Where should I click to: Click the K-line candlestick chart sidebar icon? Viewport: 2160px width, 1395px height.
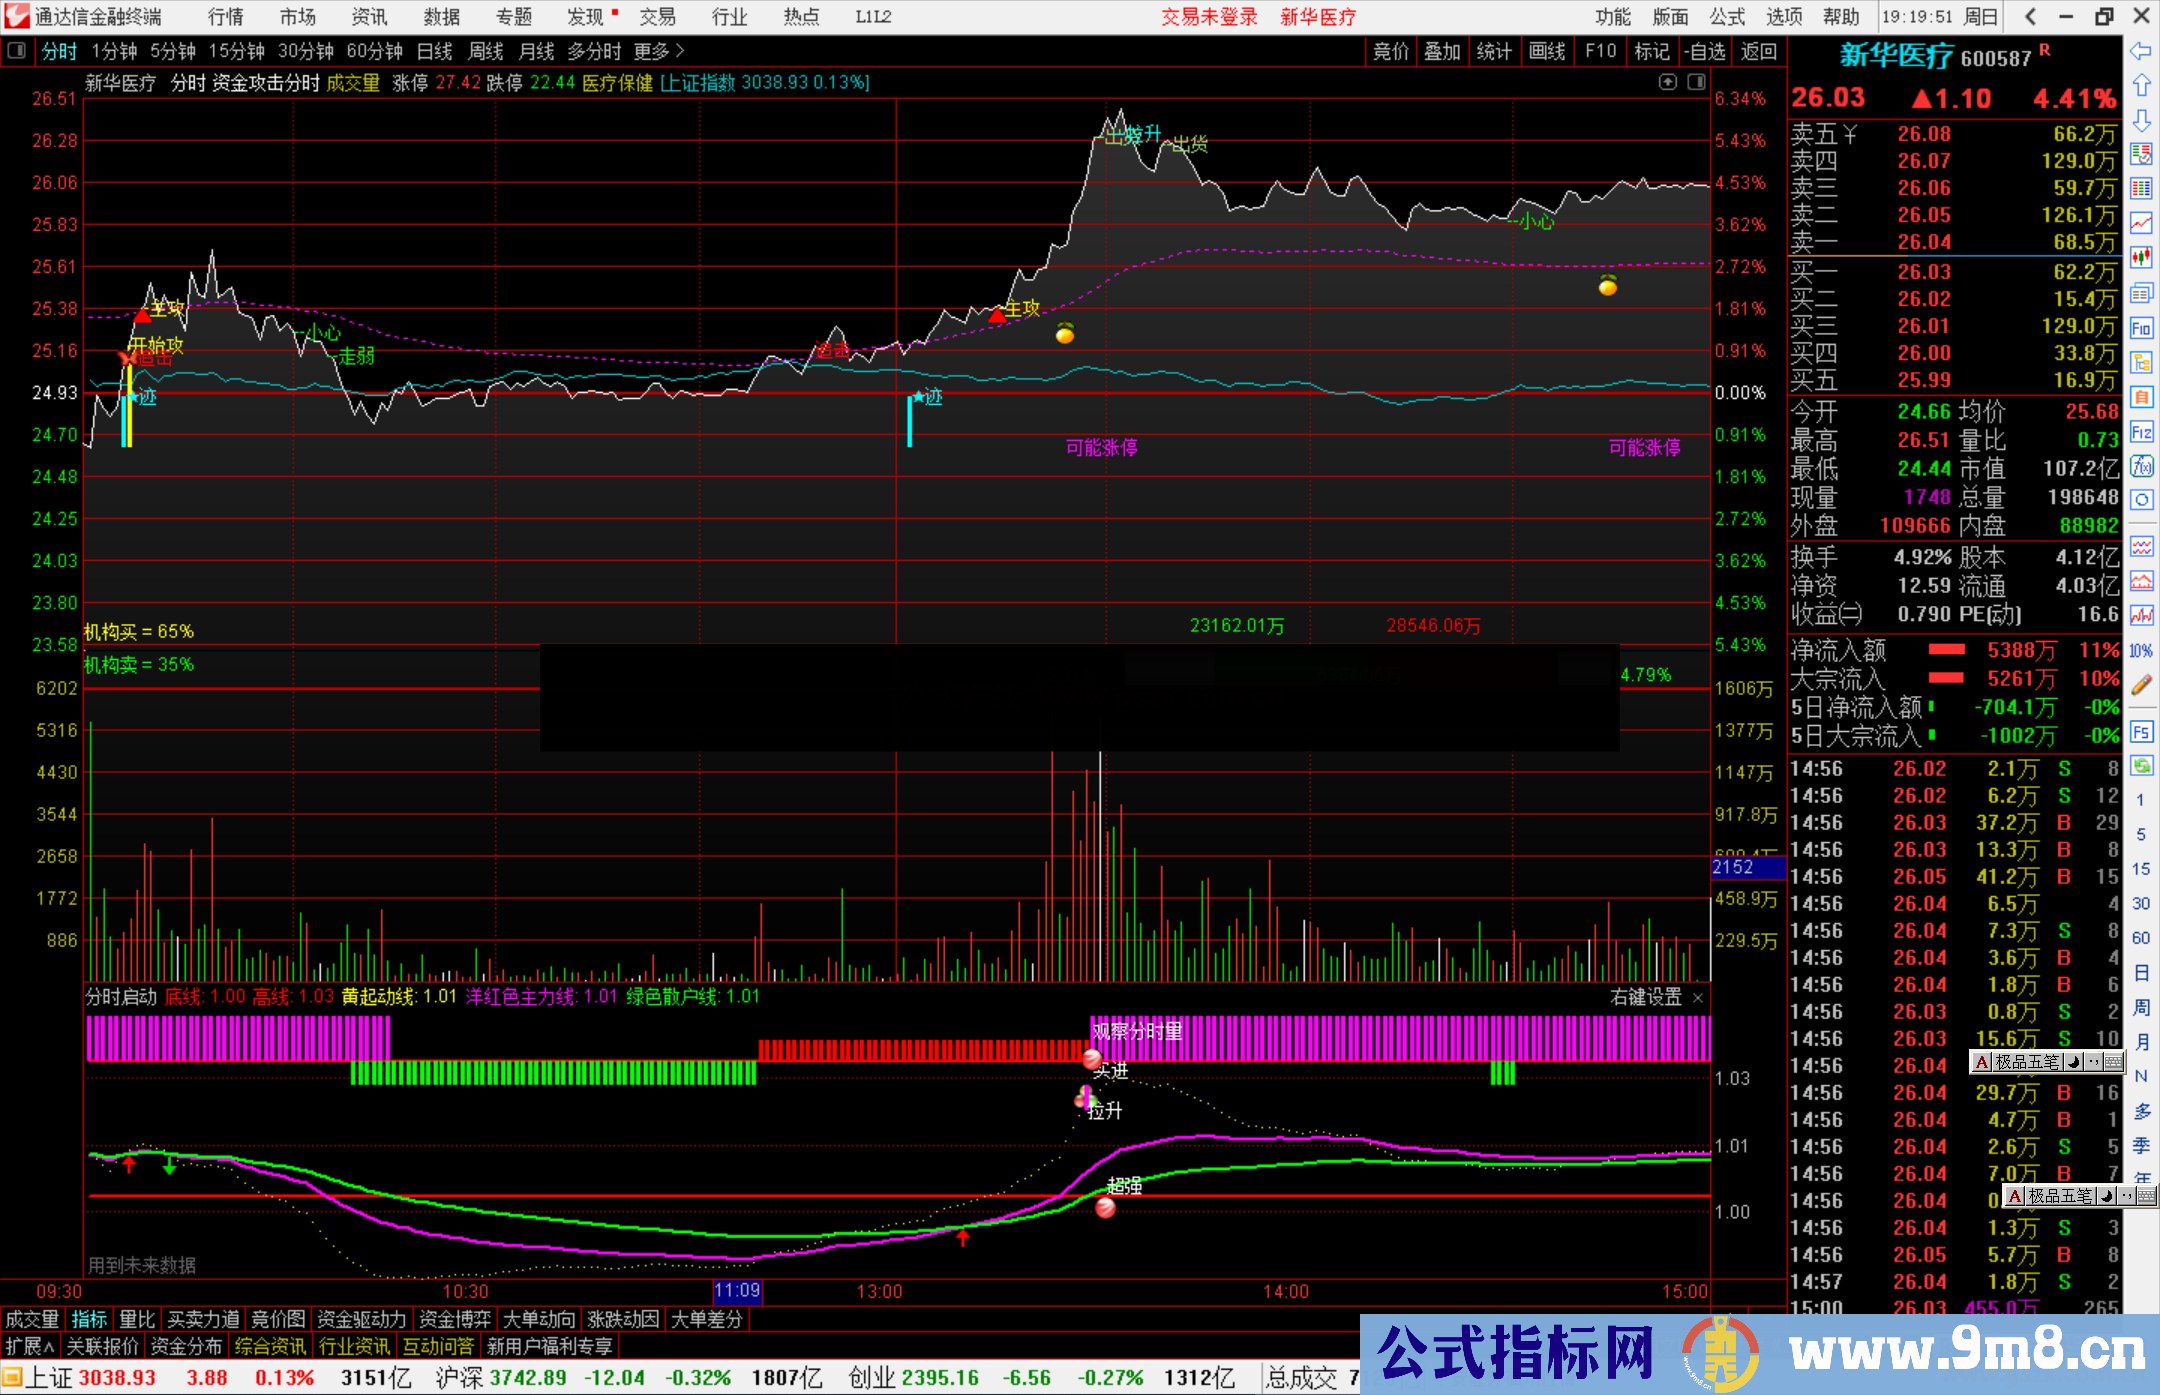(2141, 258)
